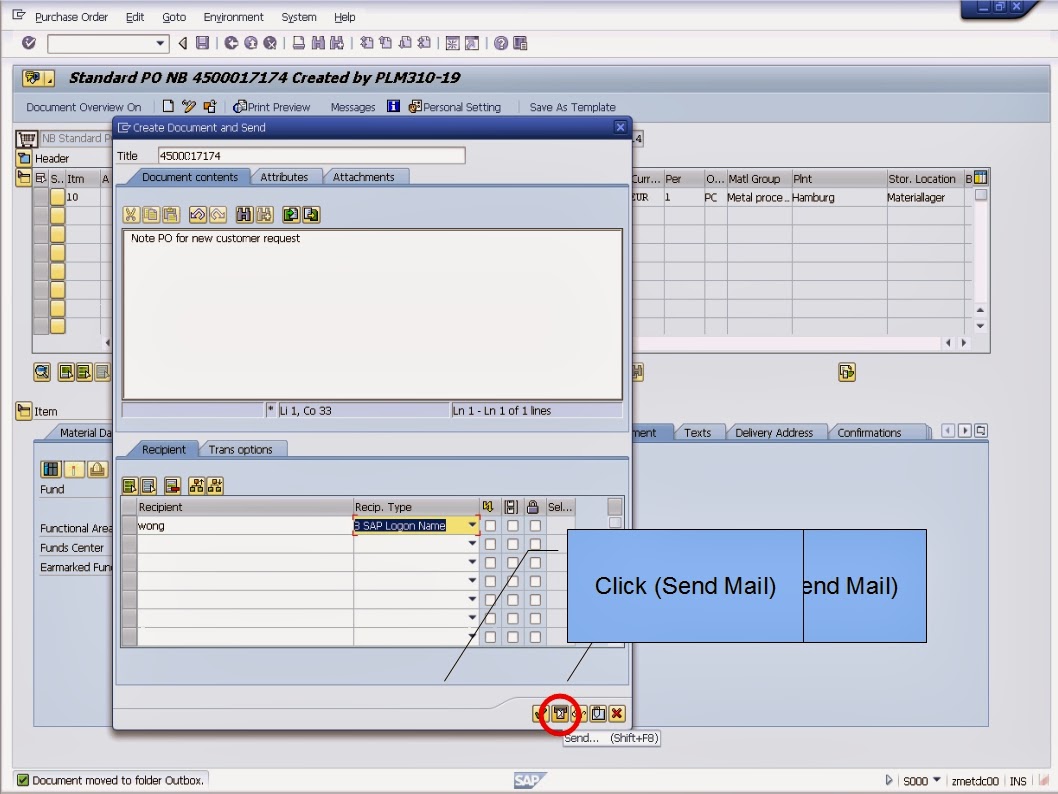Click the Customize local layout icon

coord(520,43)
